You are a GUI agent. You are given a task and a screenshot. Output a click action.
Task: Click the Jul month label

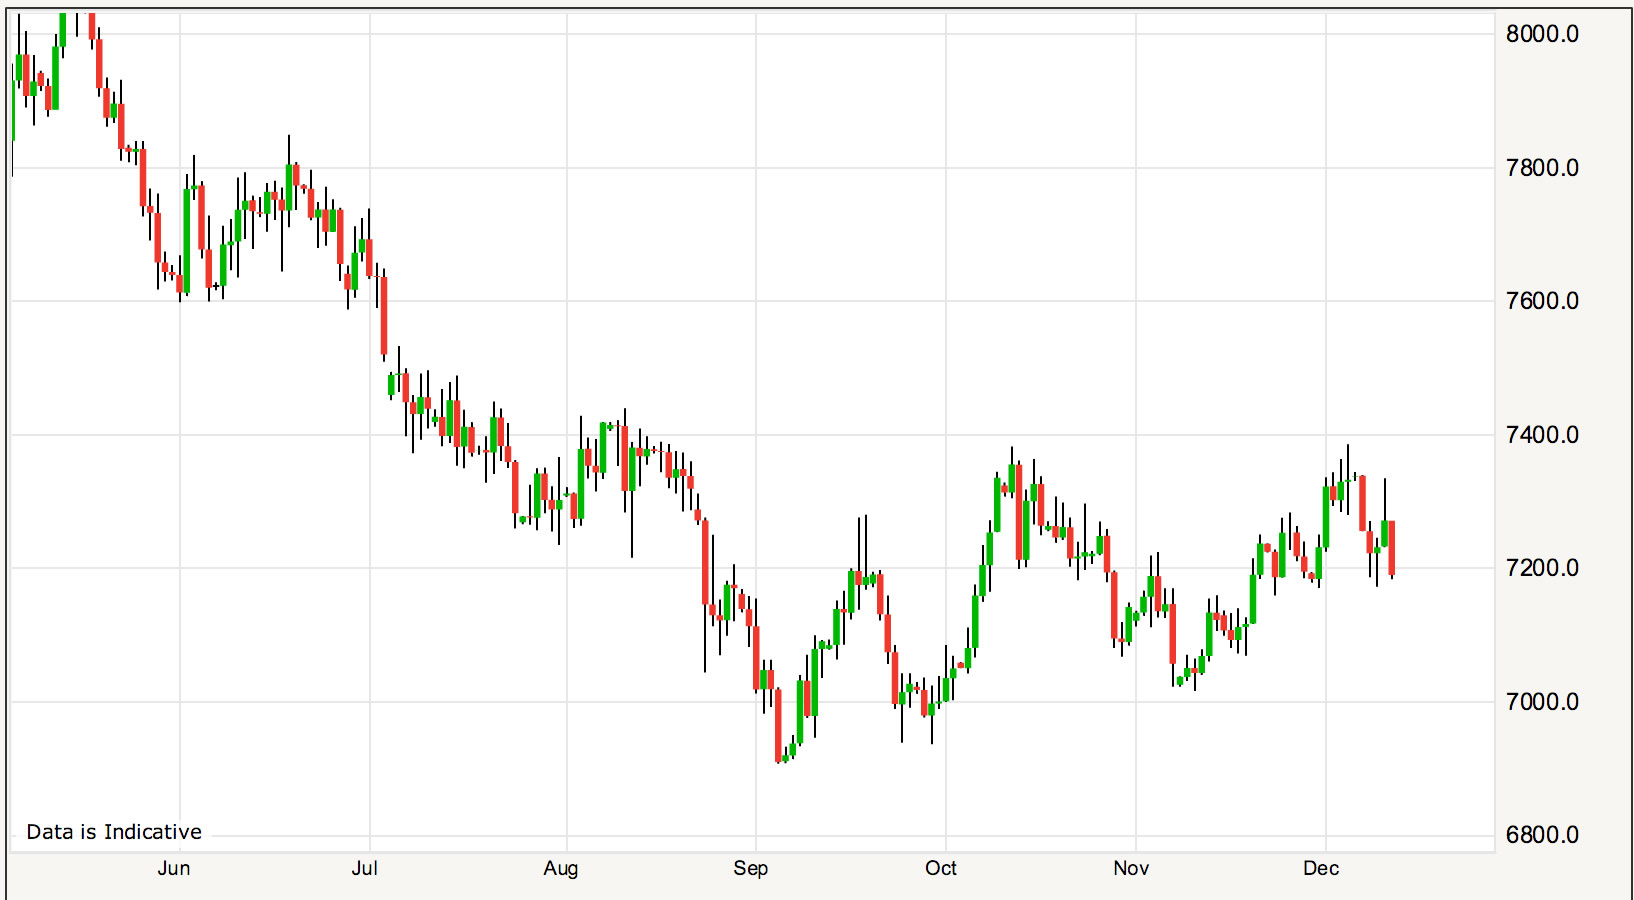point(364,868)
